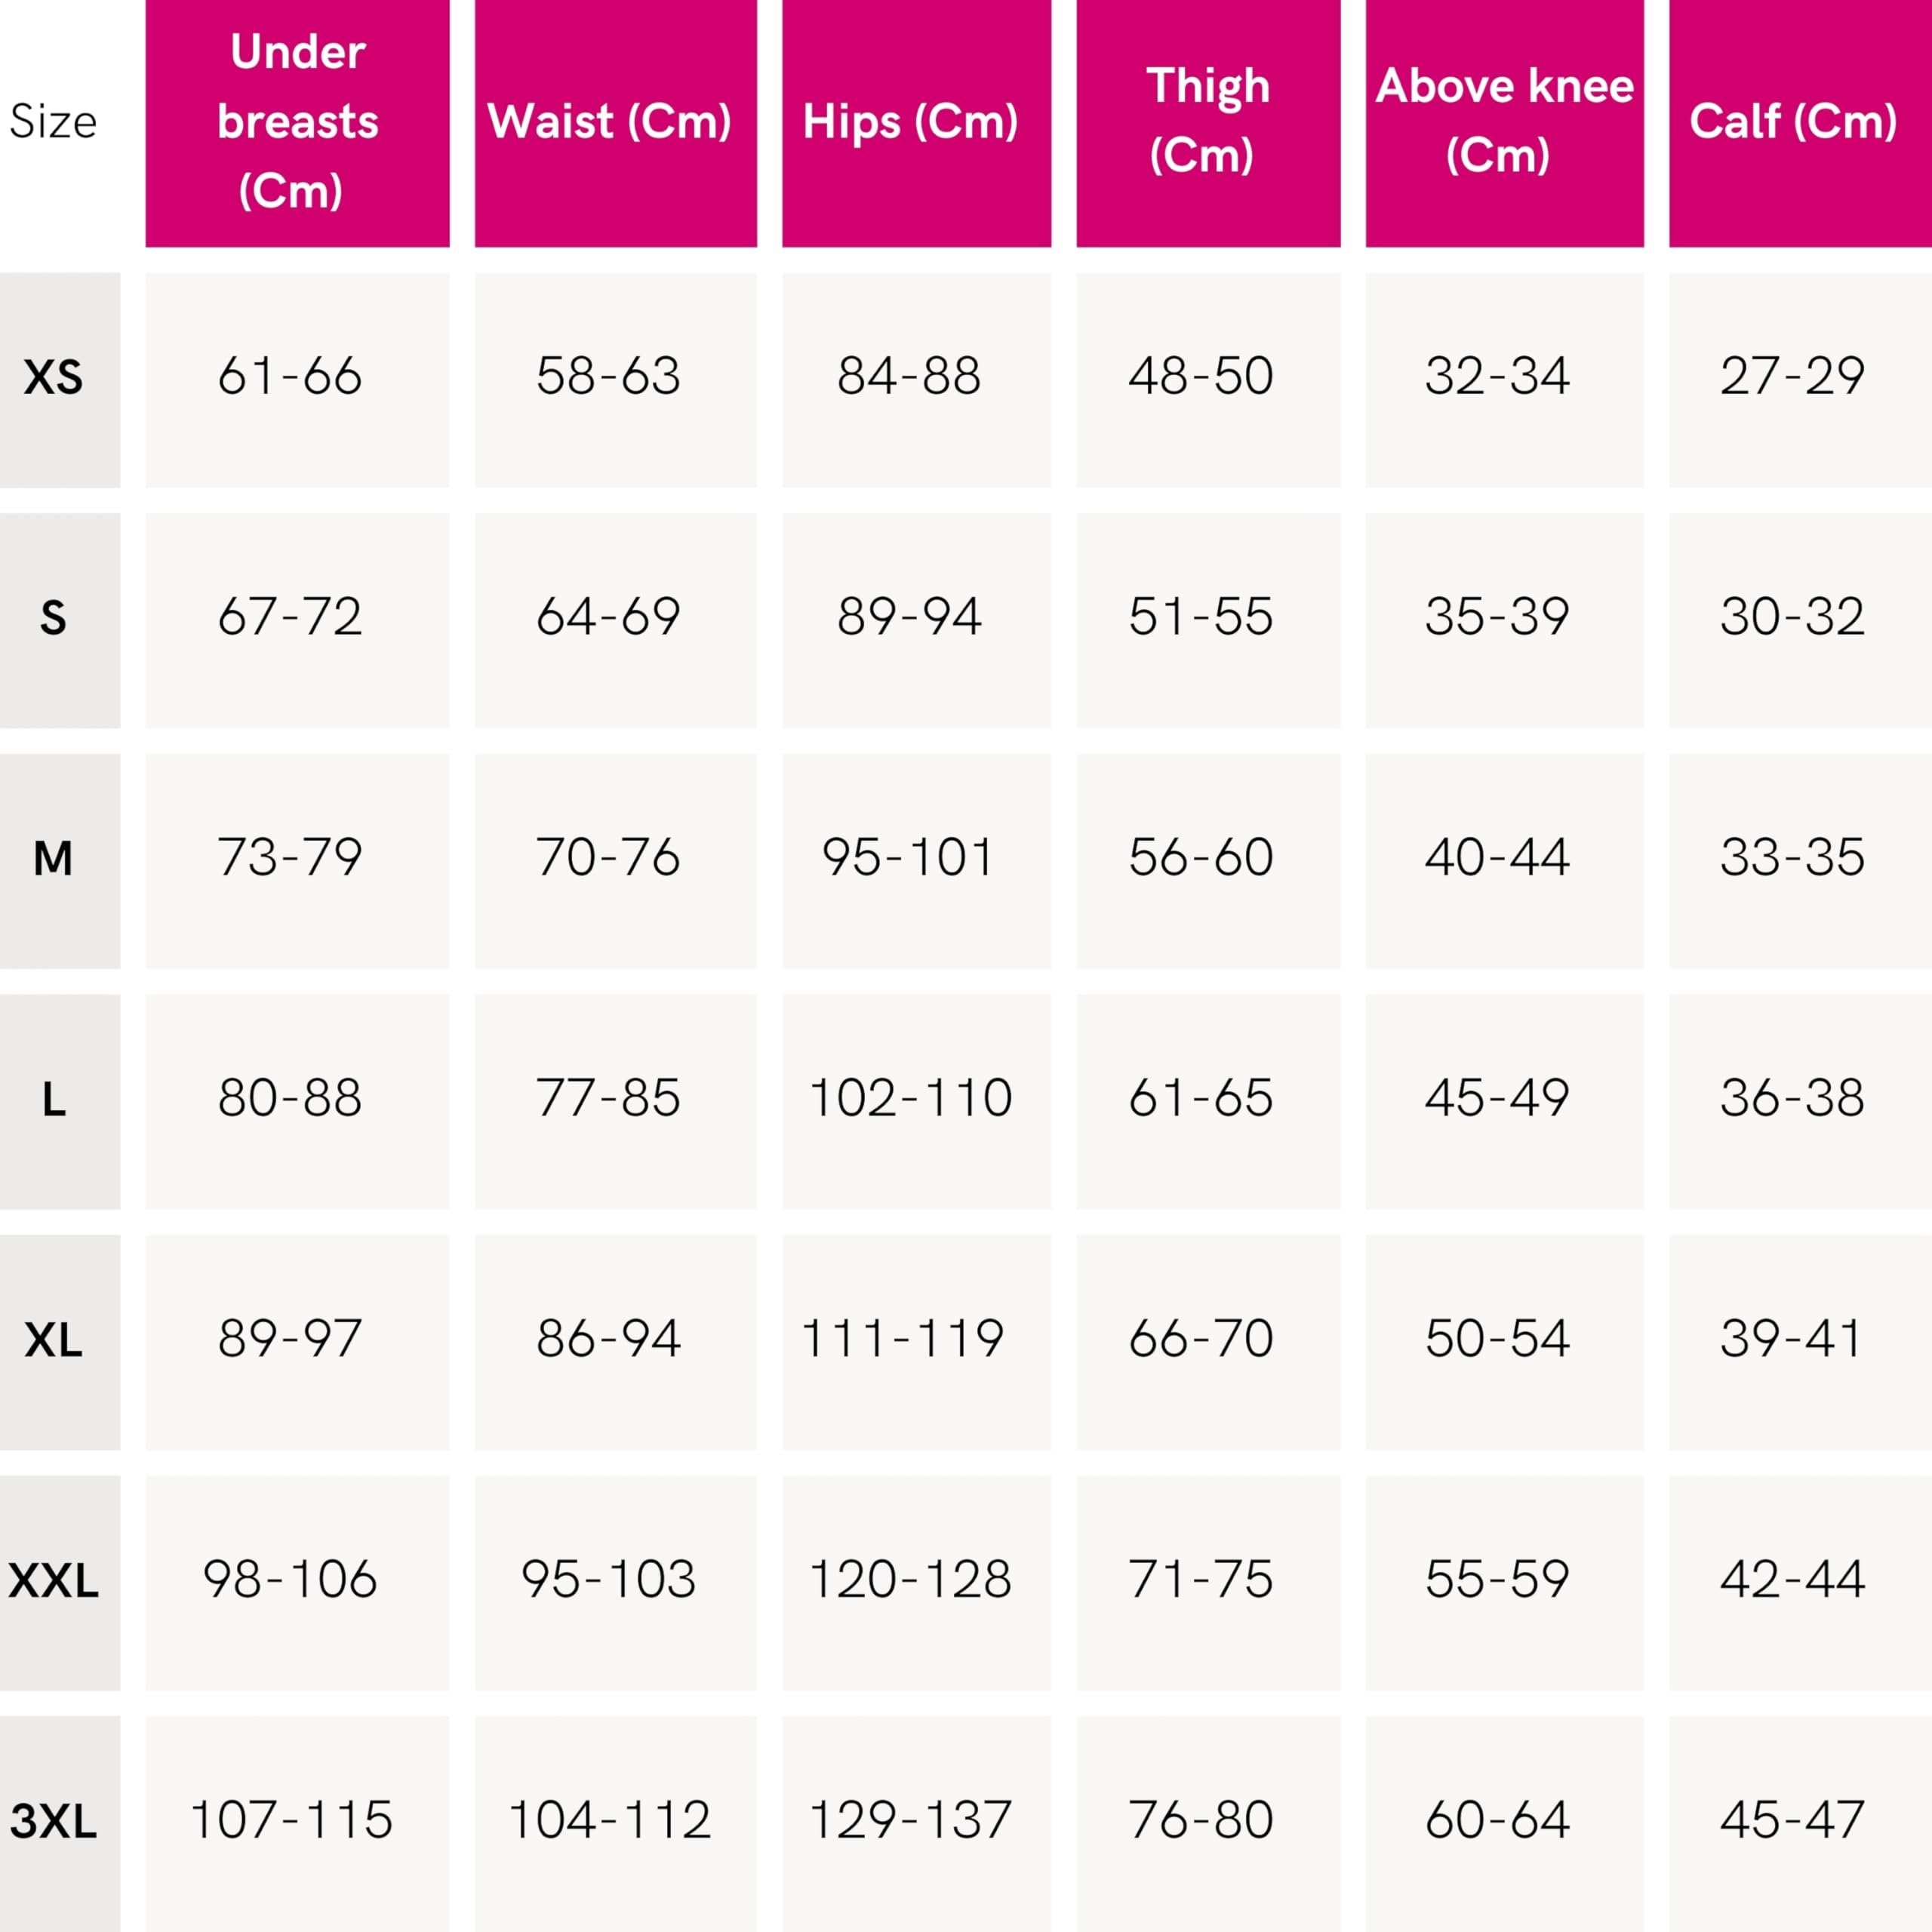This screenshot has width=1932, height=1932.
Task: Select the 61-65 thigh cell
Action: pos(1201,1099)
